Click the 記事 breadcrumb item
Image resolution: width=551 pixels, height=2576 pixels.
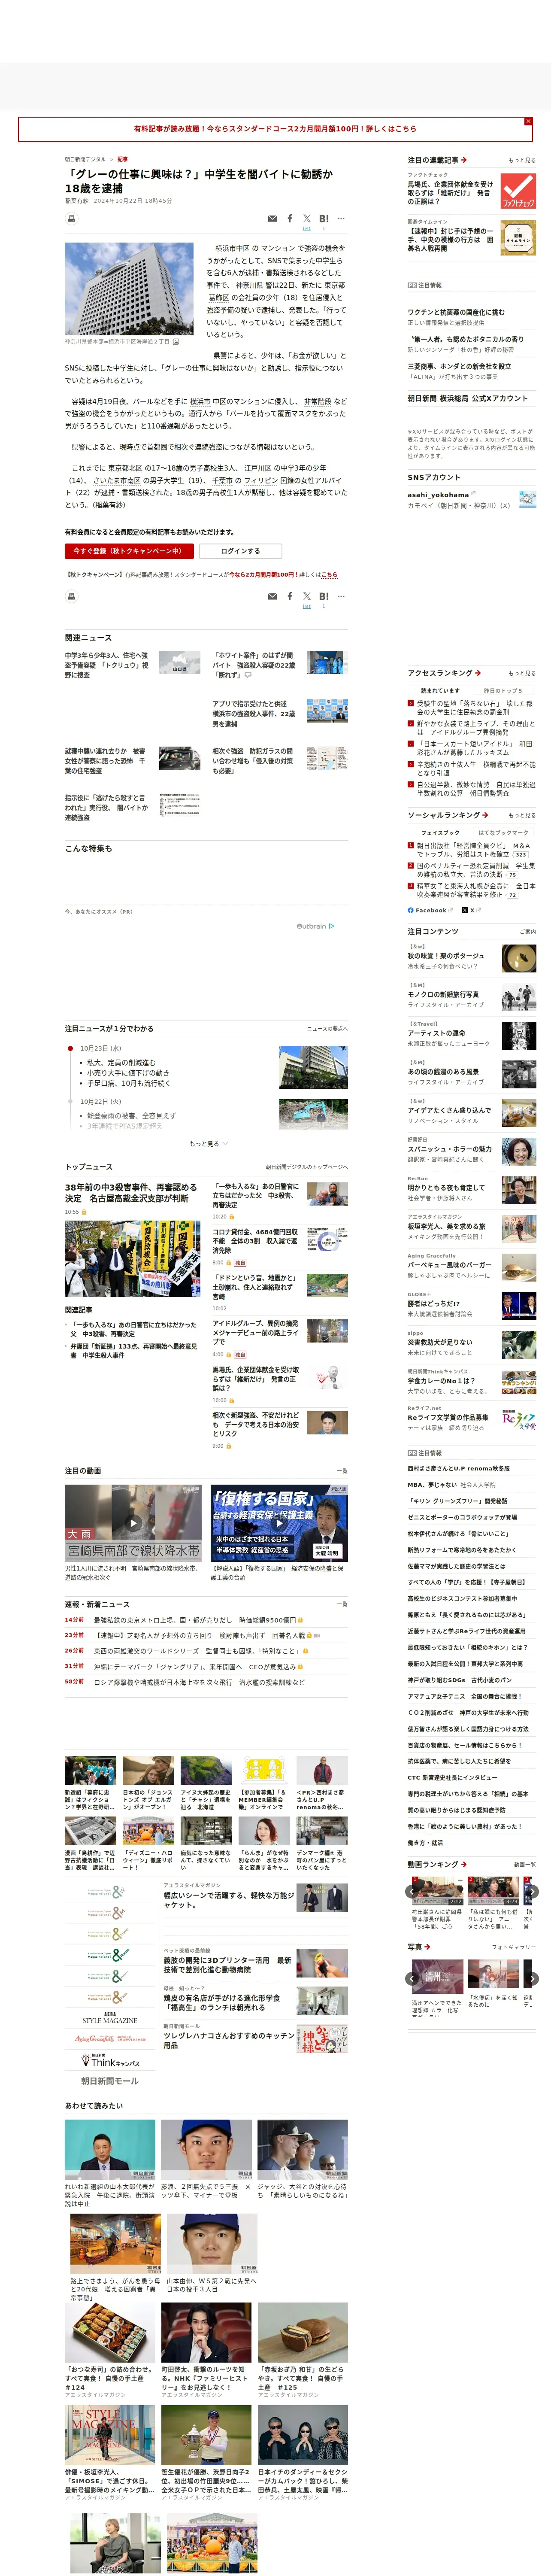point(122,159)
